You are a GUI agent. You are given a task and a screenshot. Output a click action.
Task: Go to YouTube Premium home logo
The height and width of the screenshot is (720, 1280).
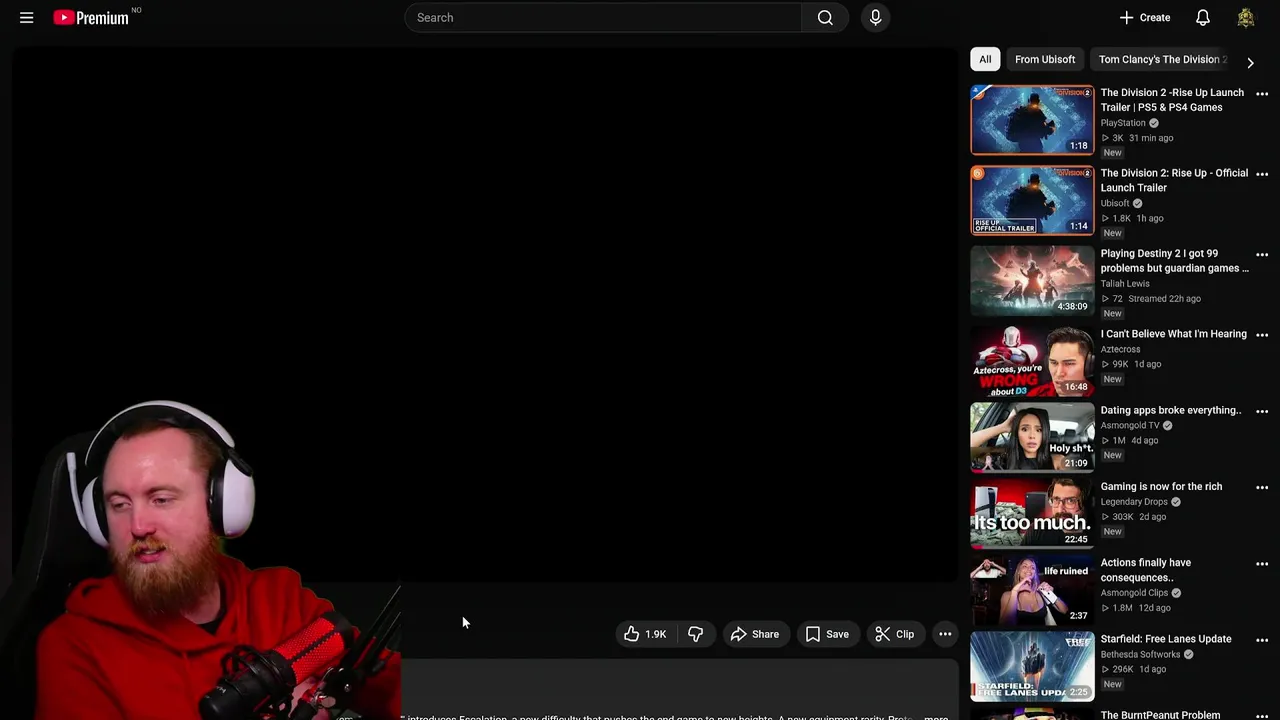point(91,18)
